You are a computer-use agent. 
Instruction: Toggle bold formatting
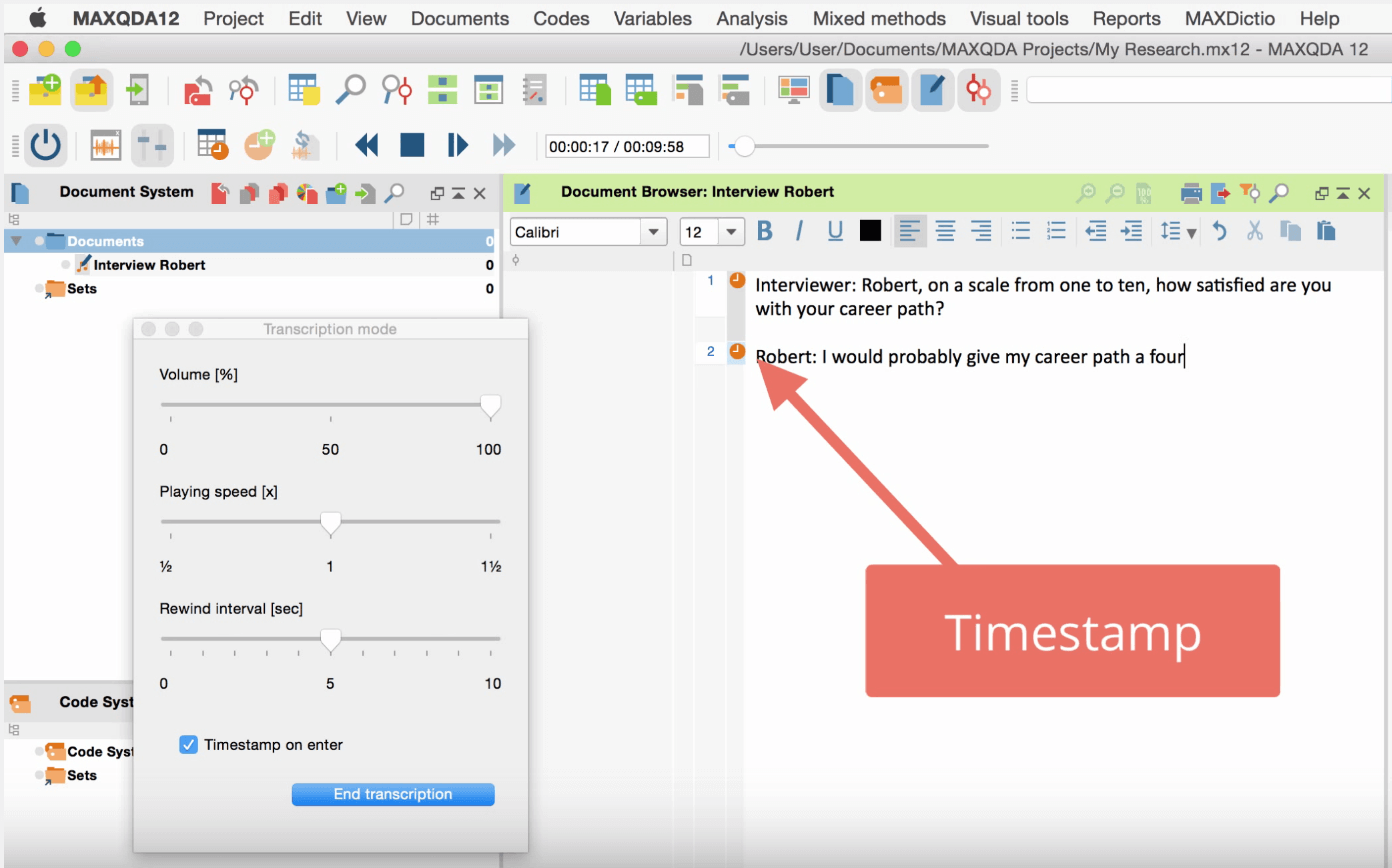(765, 232)
